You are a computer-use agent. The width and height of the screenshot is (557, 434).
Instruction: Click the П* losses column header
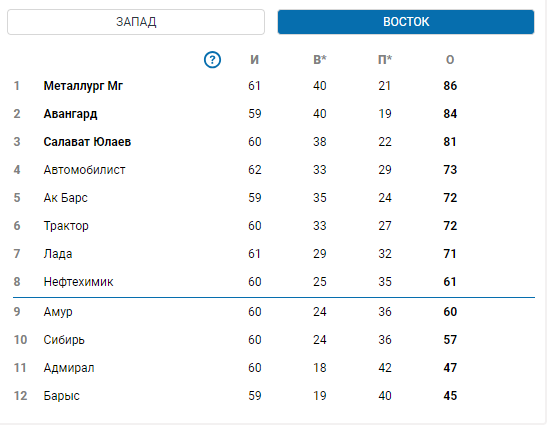(x=385, y=60)
